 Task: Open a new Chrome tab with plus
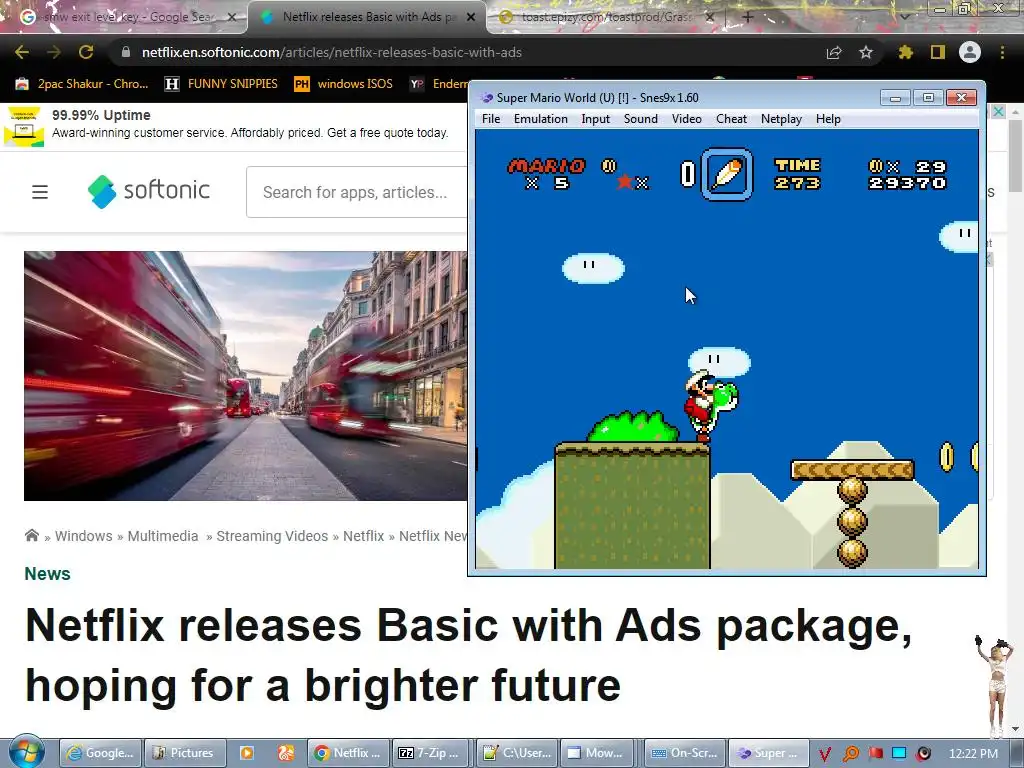[748, 17]
